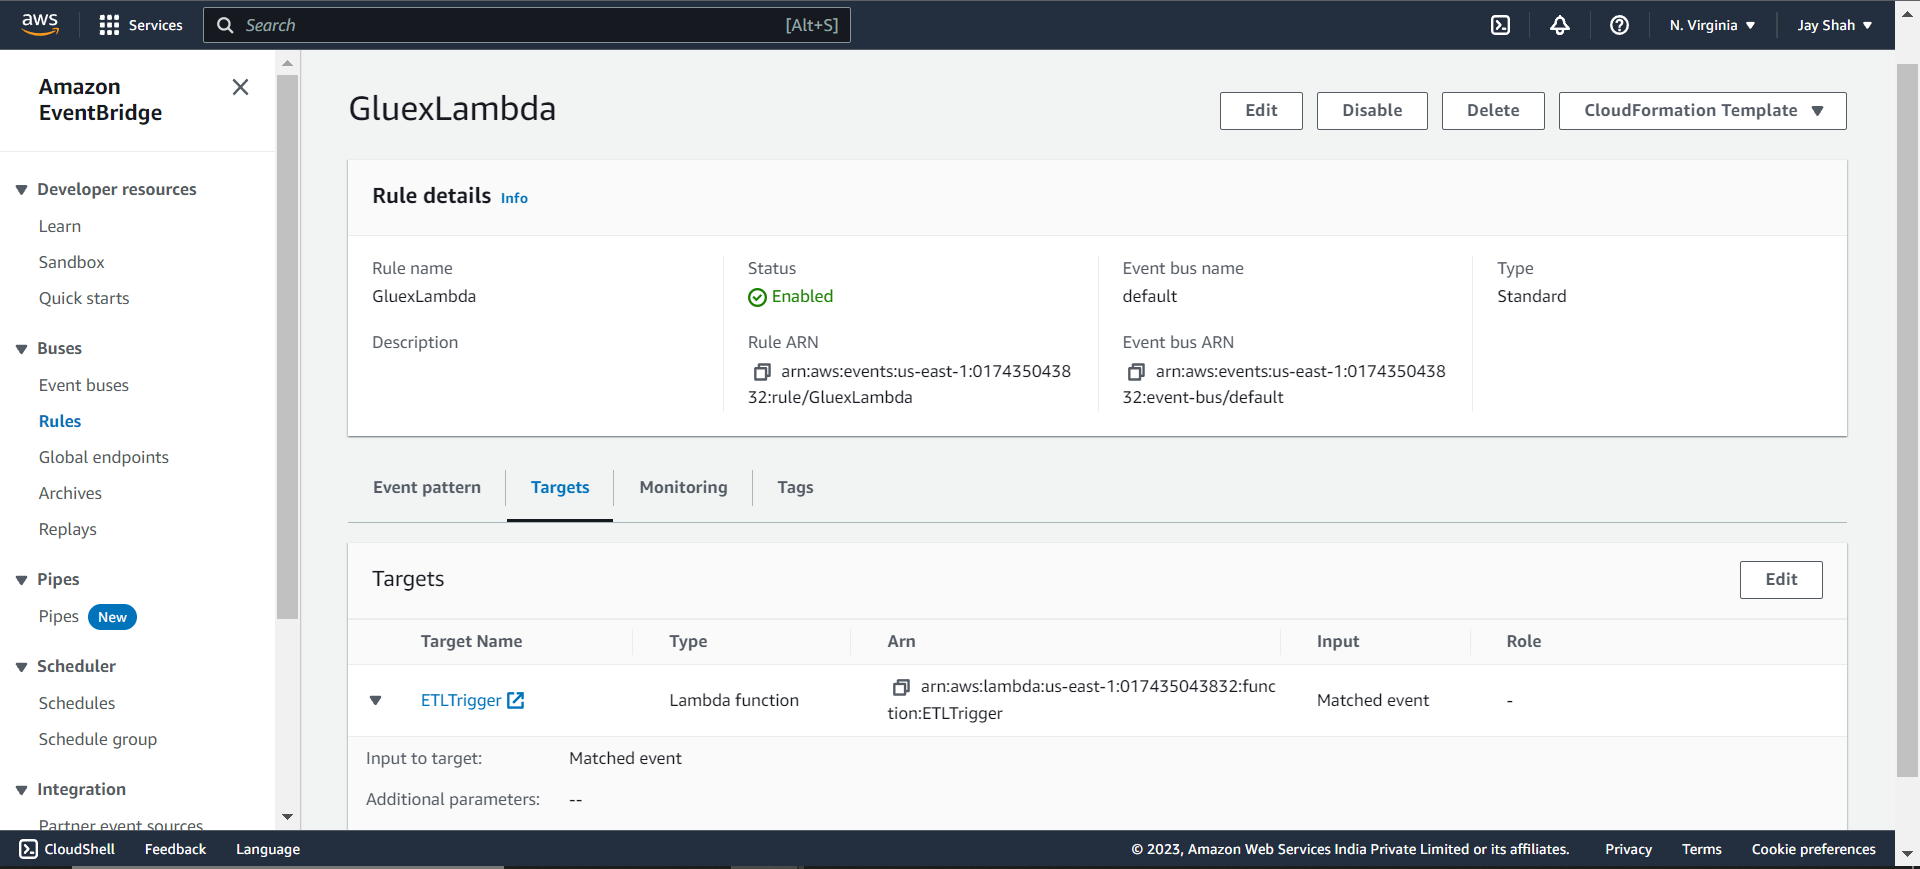Open Schedules in sidebar
The height and width of the screenshot is (869, 1920).
[77, 703]
